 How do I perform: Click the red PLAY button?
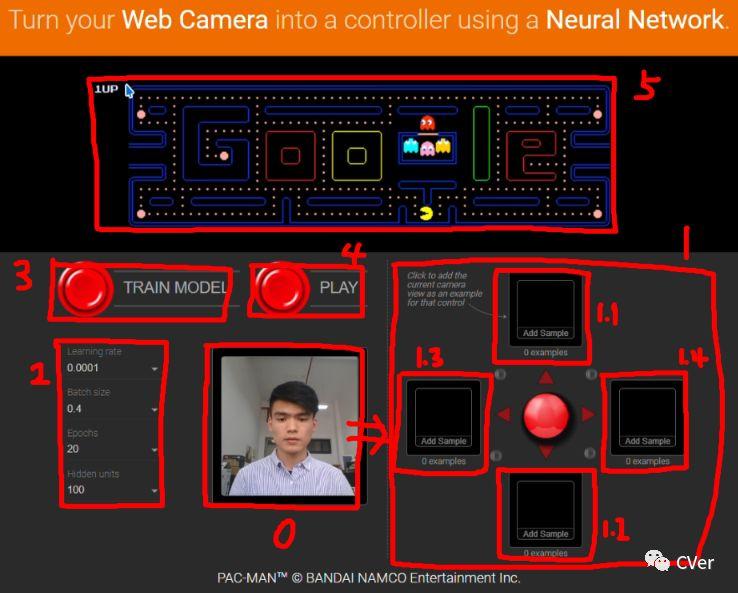[282, 288]
